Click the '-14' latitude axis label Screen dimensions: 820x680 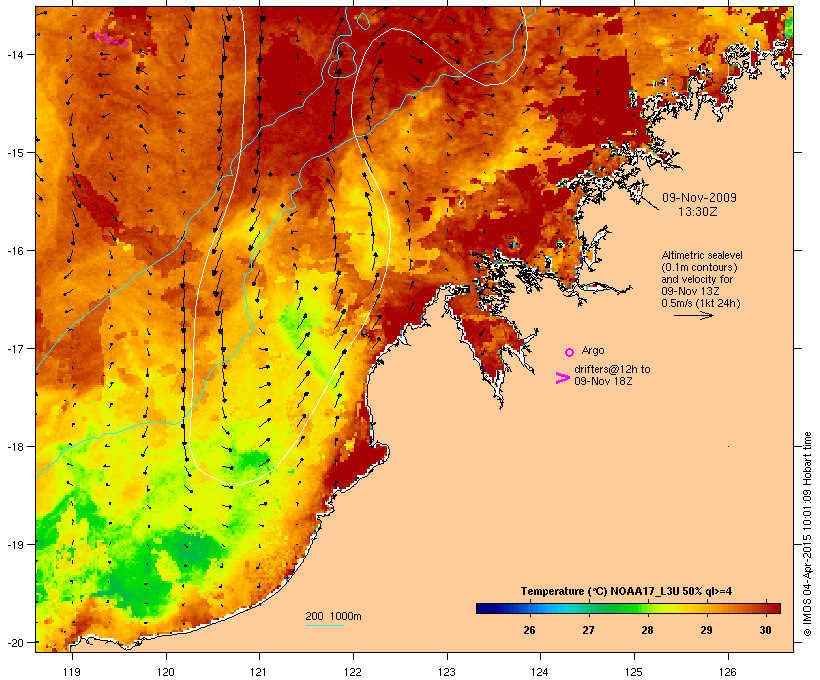click(14, 54)
